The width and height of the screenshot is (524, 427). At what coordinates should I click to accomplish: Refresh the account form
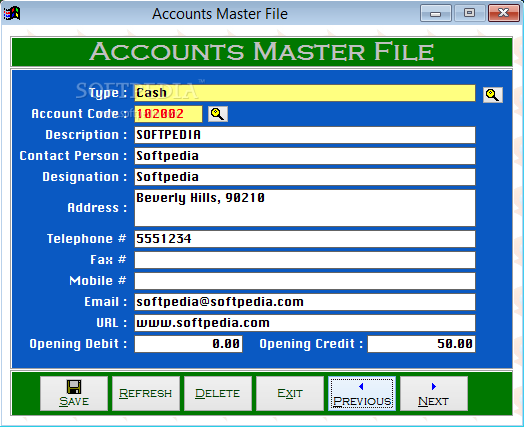(146, 393)
